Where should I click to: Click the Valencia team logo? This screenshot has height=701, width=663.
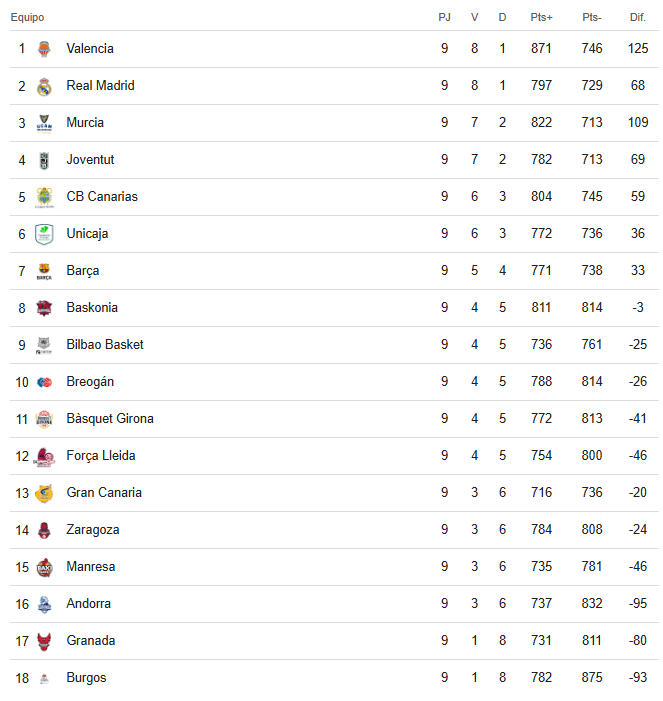44,49
